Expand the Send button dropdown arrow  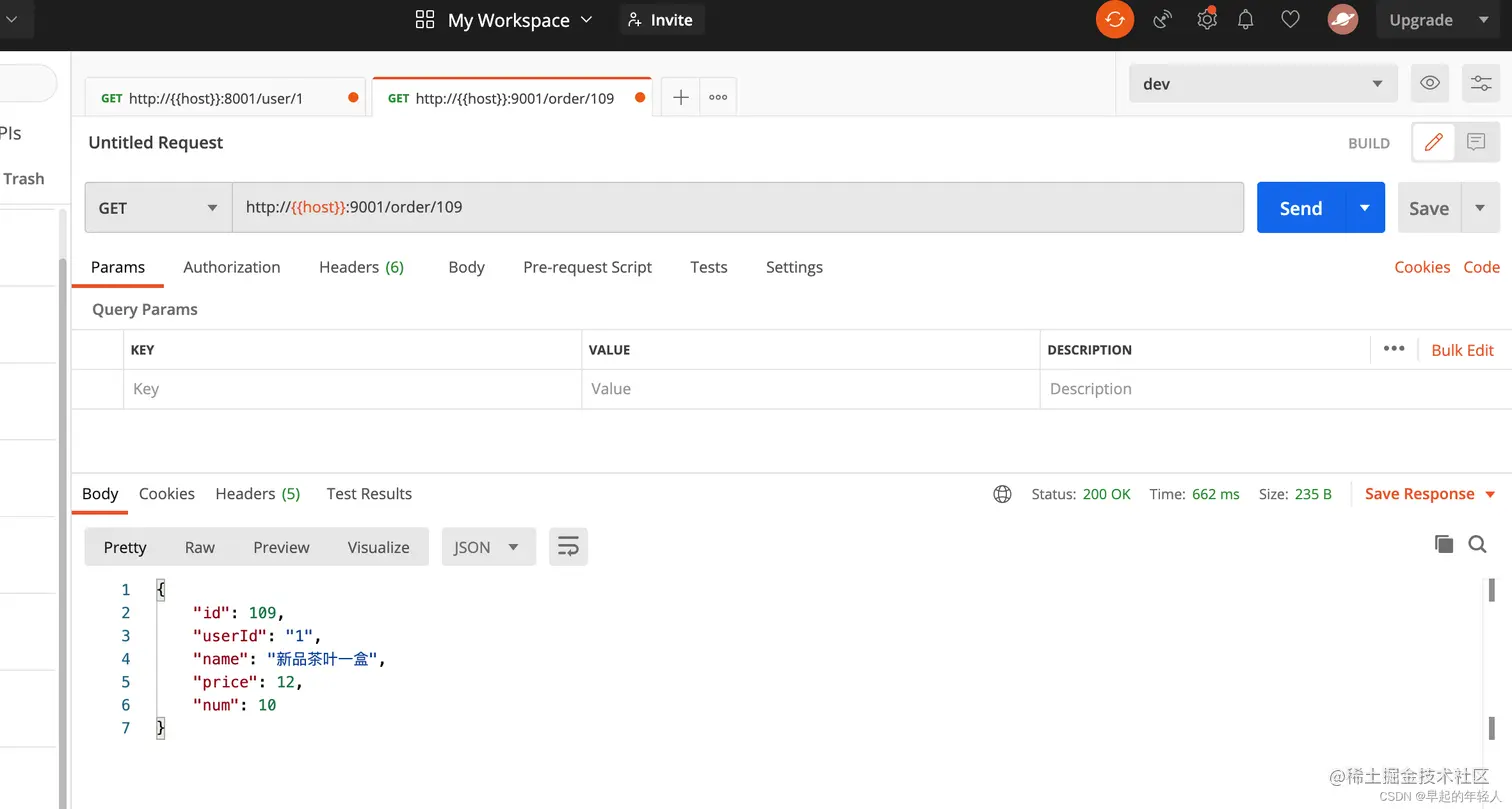(x=1364, y=208)
